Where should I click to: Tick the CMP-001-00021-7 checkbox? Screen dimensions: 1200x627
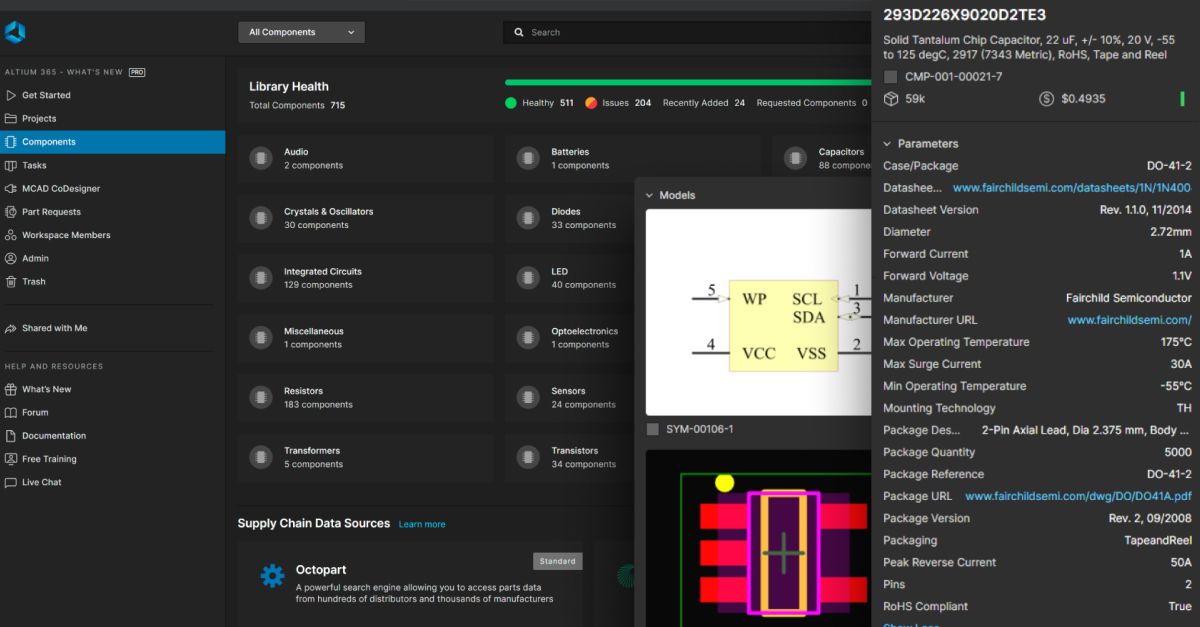(x=891, y=77)
